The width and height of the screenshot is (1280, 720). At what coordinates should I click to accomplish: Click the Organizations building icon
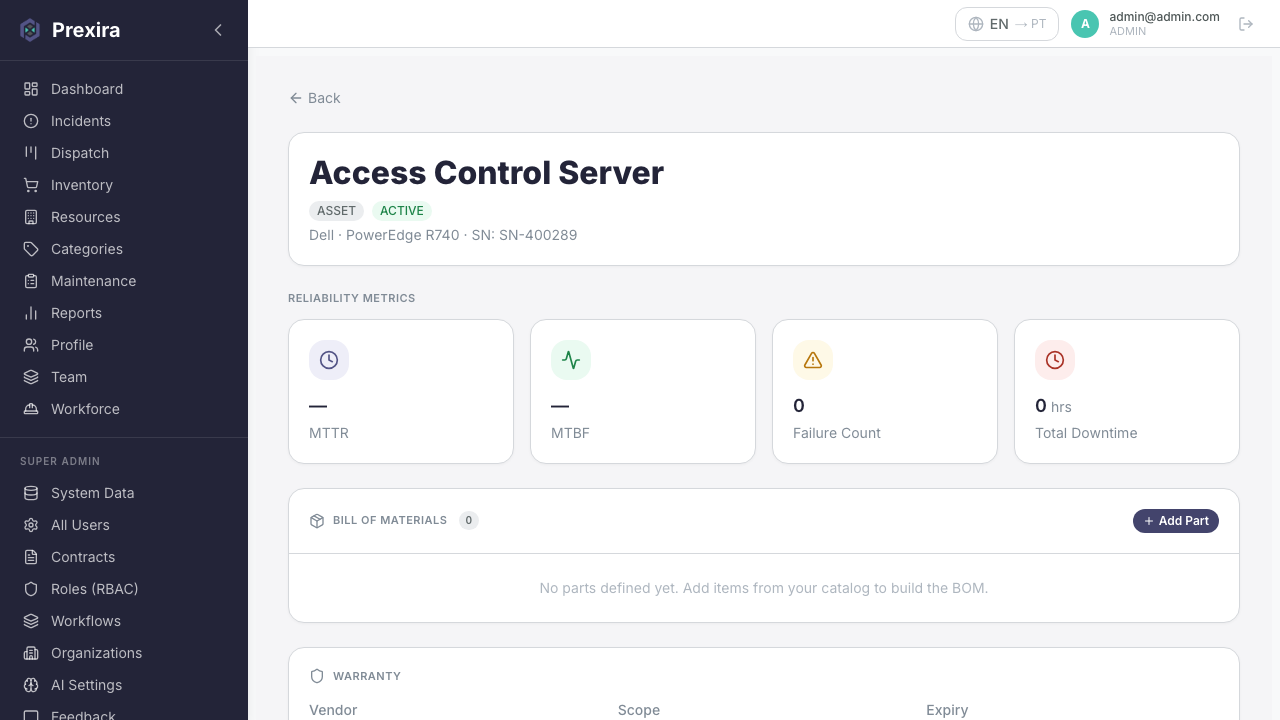pyautogui.click(x=31, y=653)
